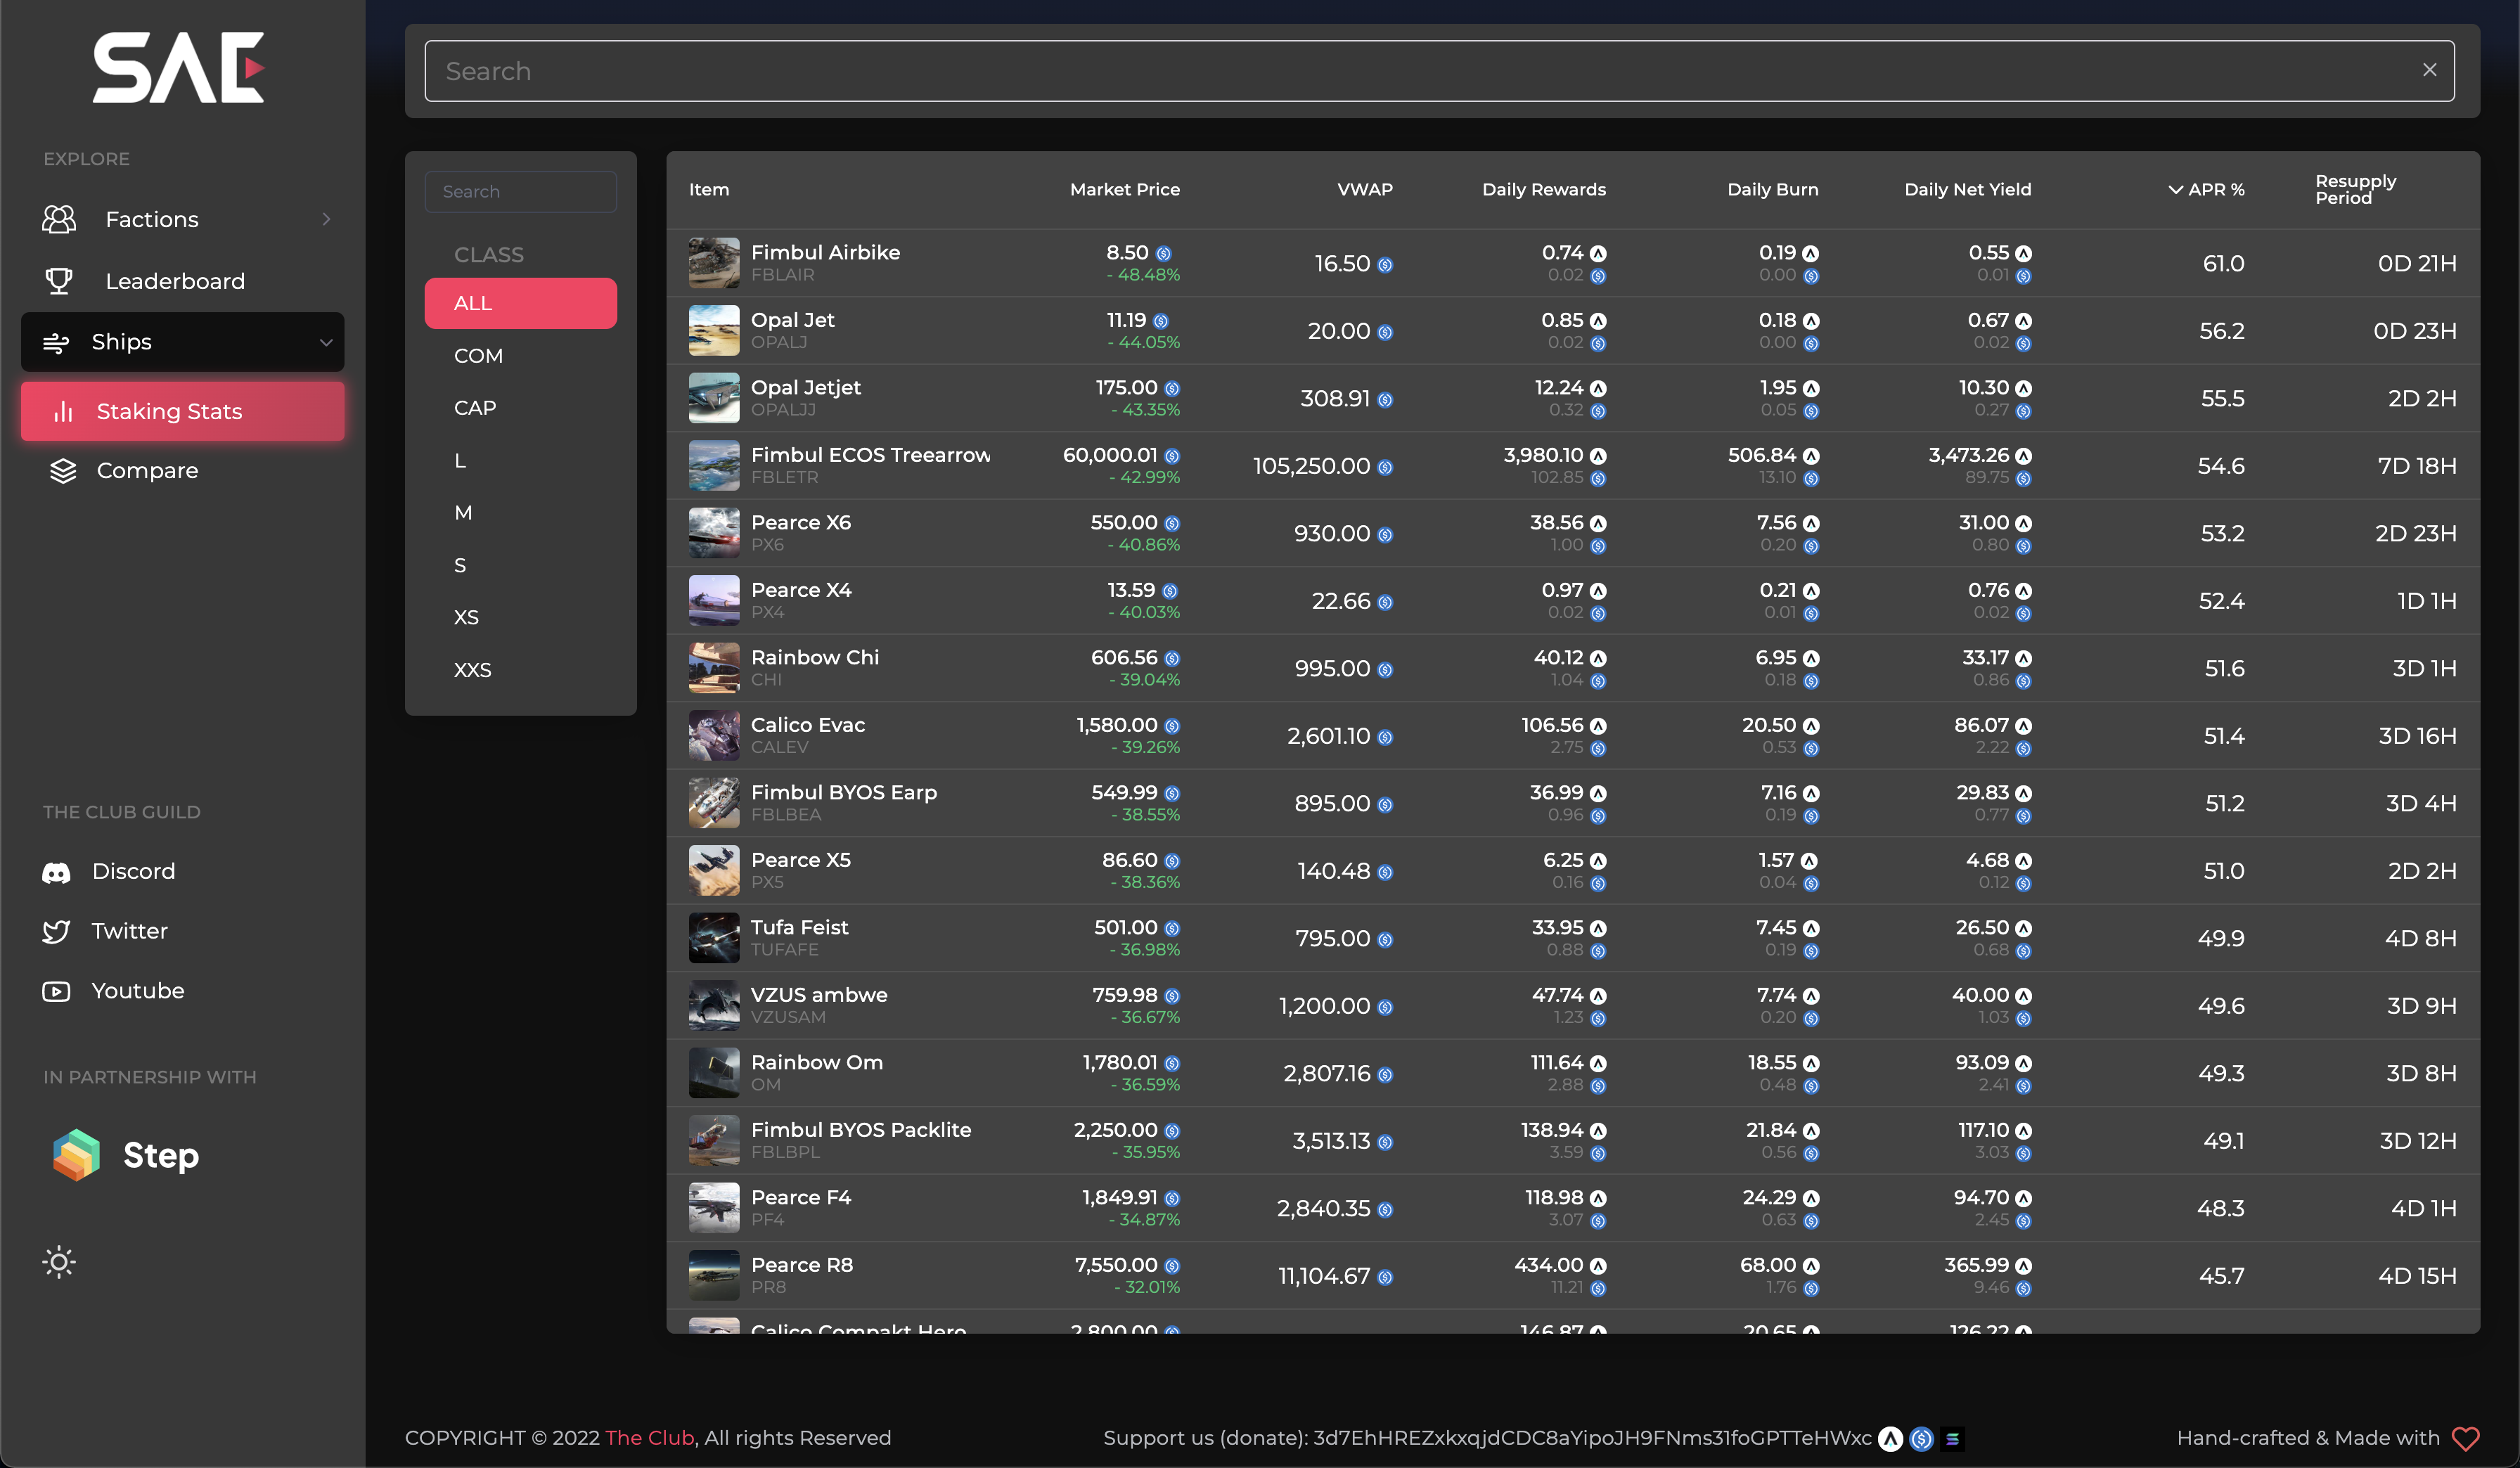Image resolution: width=2520 pixels, height=1468 pixels.
Task: Click the heart icon in the footer
Action: click(x=2465, y=1438)
